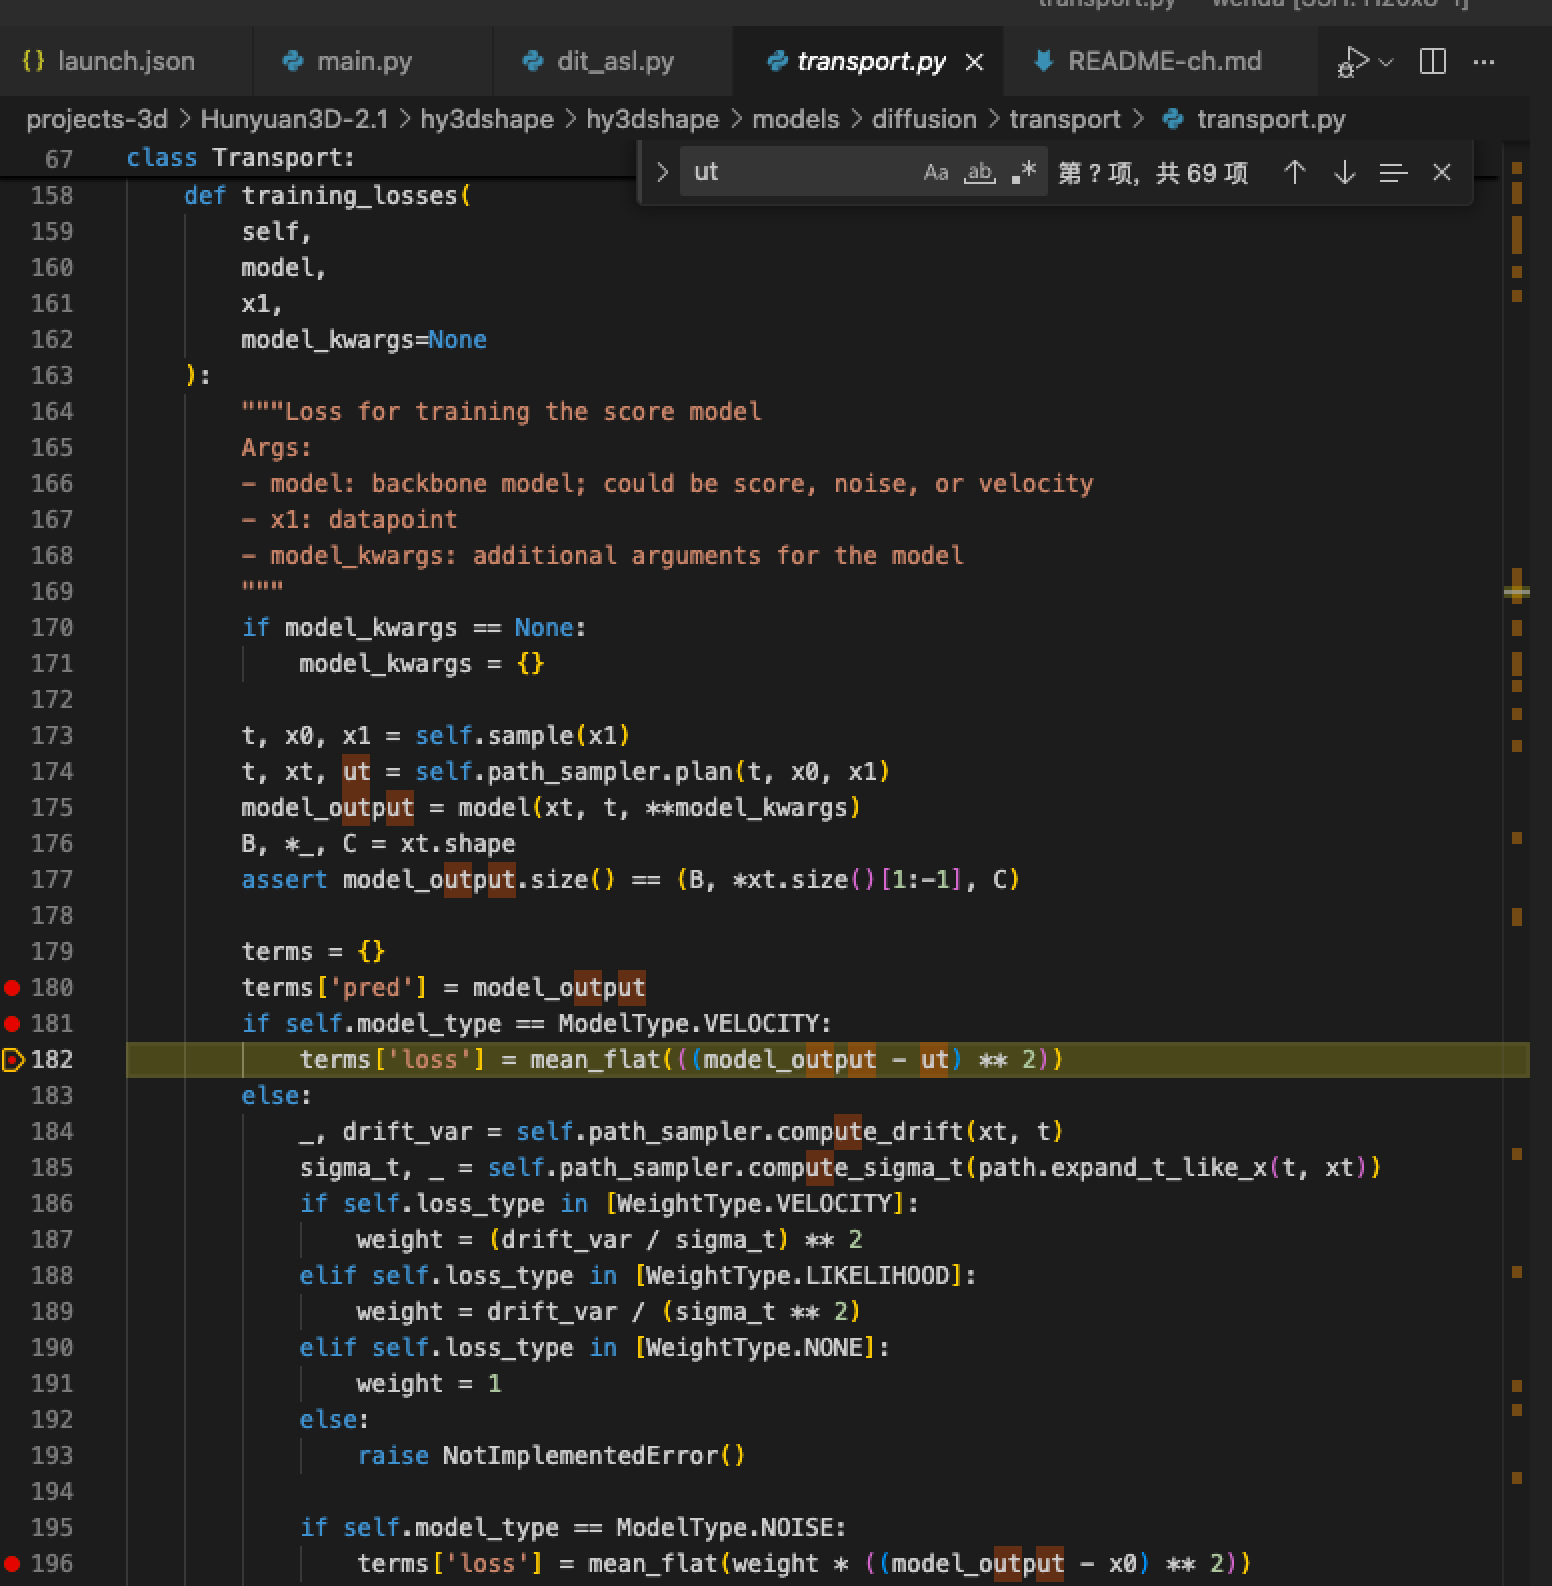Viewport: 1552px width, 1586px height.
Task: Remove the breakpoint on line 196
Action: pos(12,1564)
